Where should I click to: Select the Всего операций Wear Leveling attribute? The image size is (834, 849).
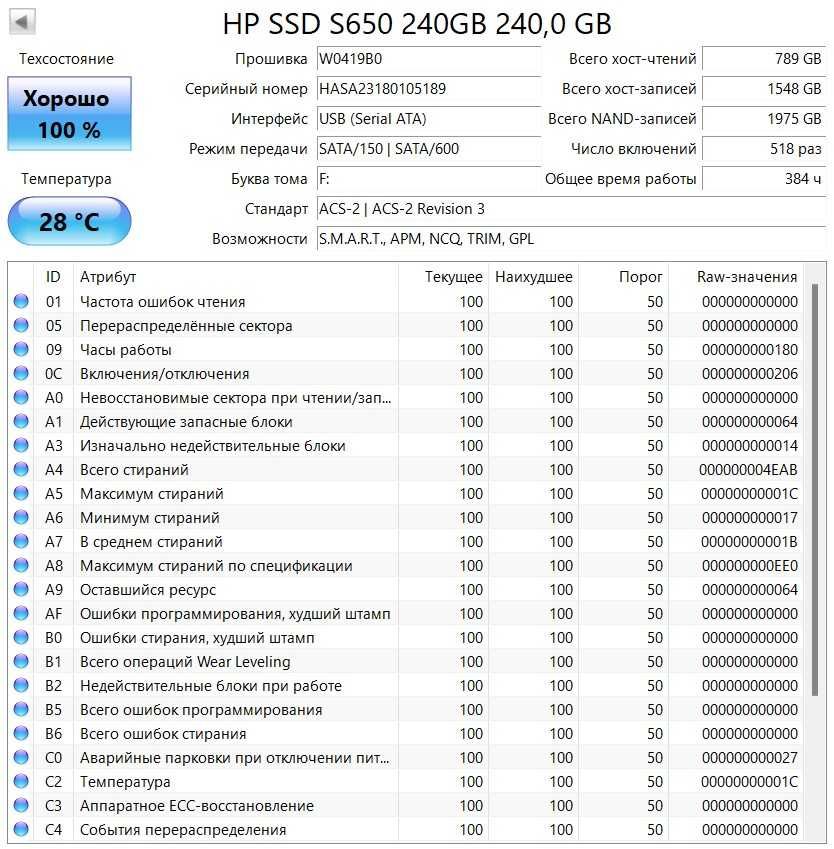click(x=406, y=662)
